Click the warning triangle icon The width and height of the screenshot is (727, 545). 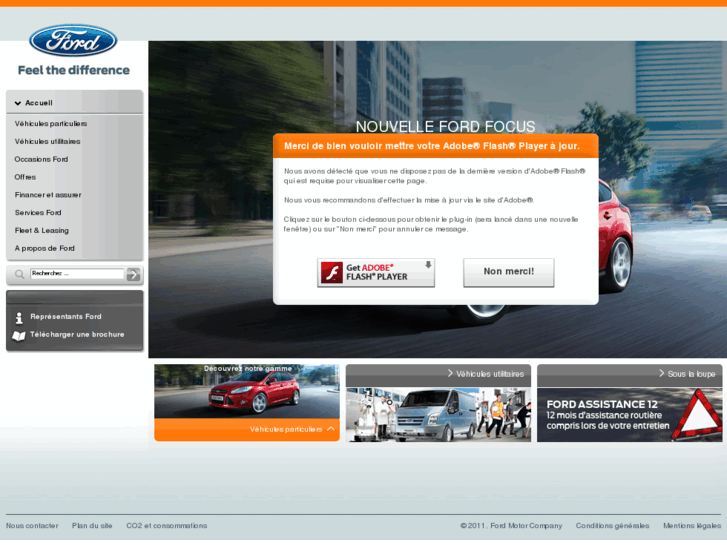coord(697,414)
